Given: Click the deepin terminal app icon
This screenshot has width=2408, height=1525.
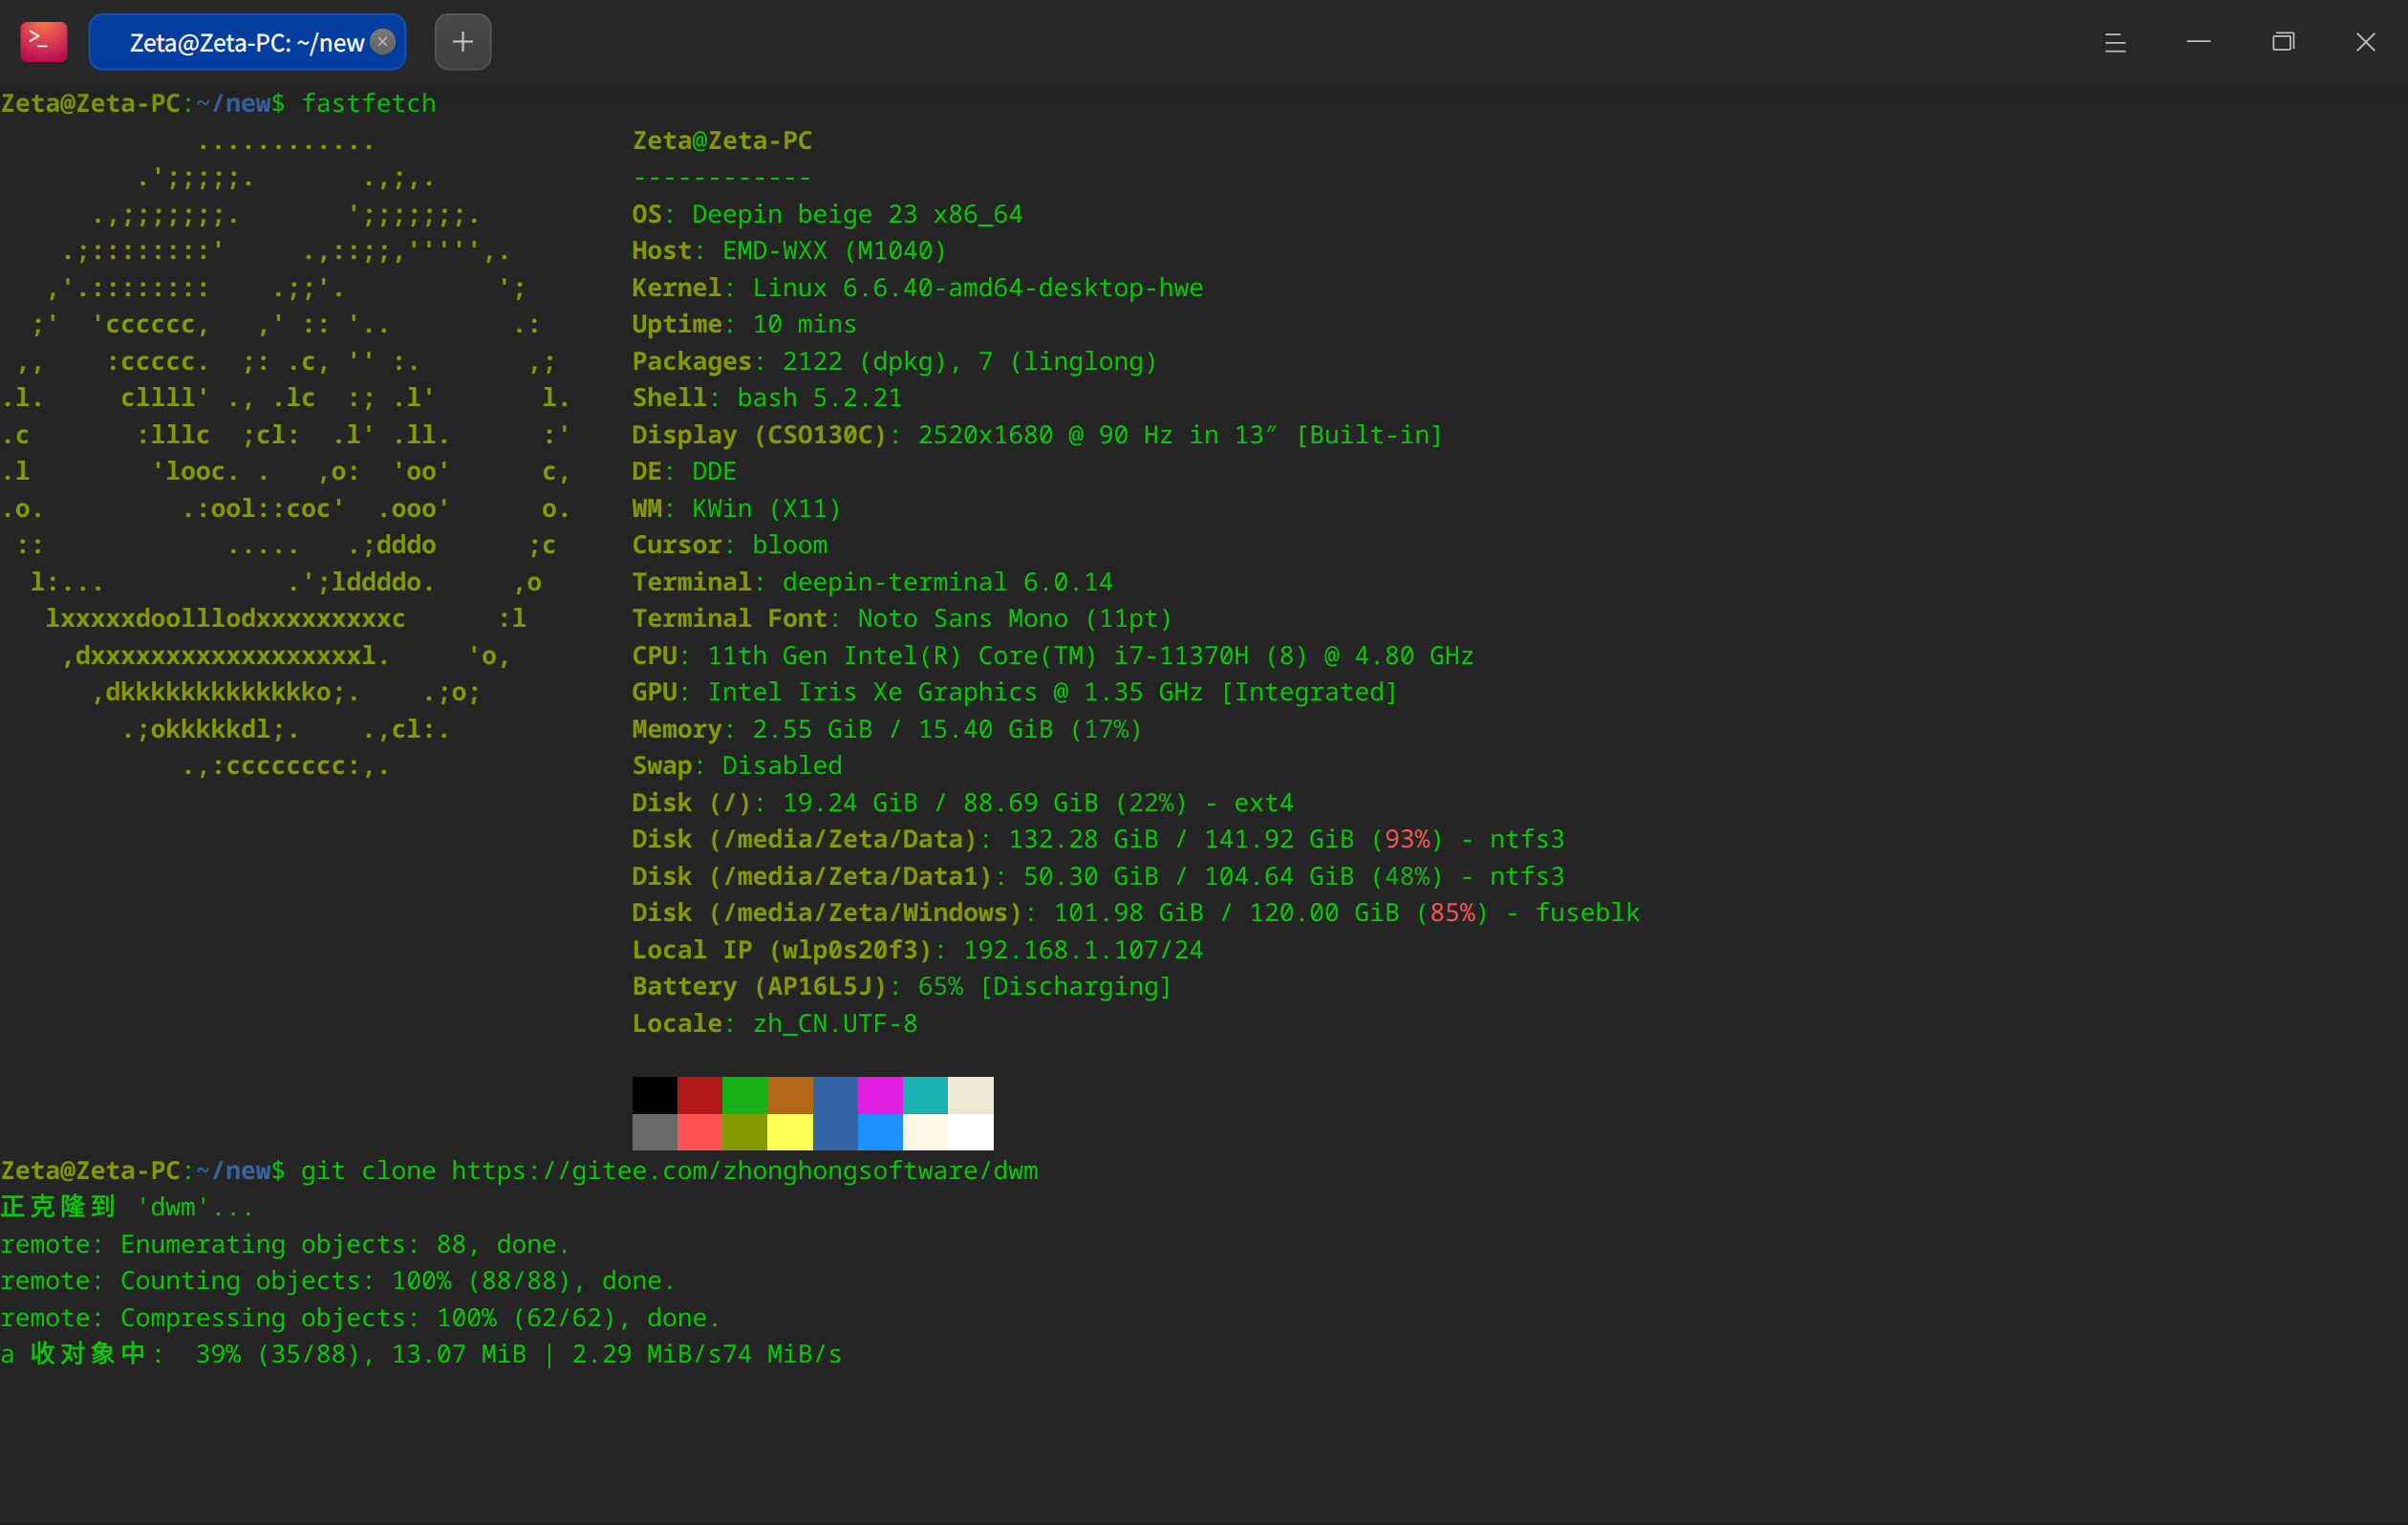Looking at the screenshot, I should pyautogui.click(x=43, y=42).
